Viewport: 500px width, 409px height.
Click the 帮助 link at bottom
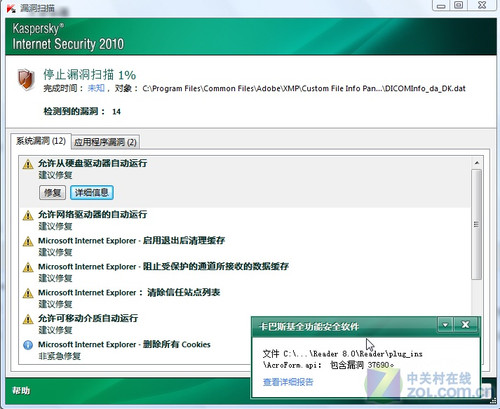pyautogui.click(x=21, y=390)
